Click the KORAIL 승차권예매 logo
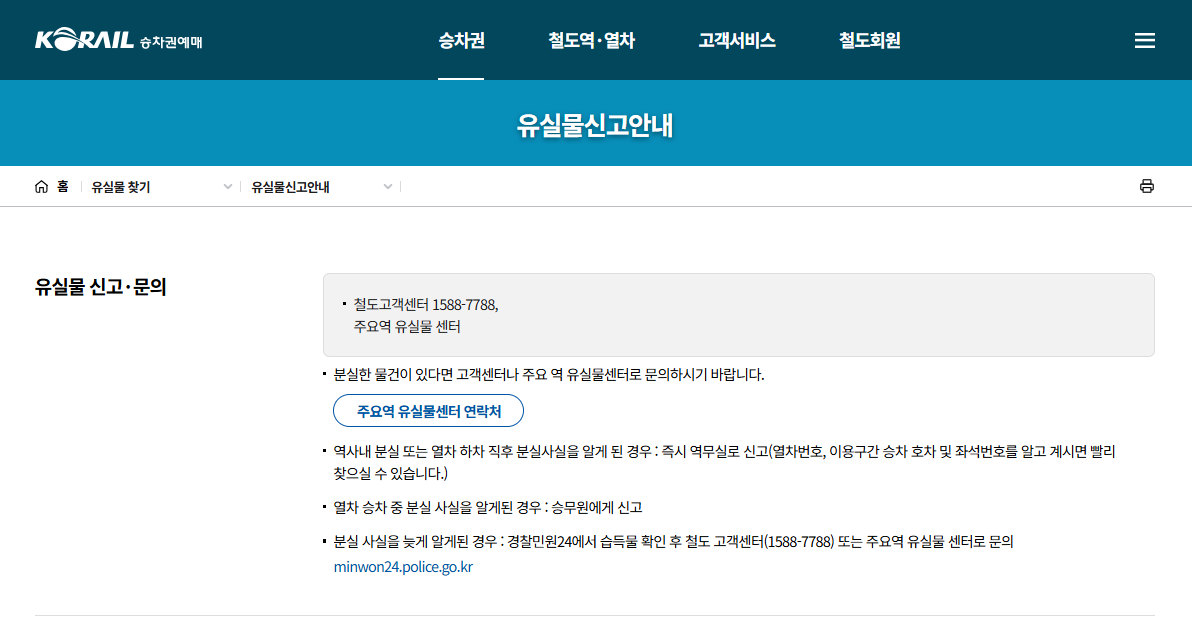1192x622 pixels. pyautogui.click(x=119, y=40)
